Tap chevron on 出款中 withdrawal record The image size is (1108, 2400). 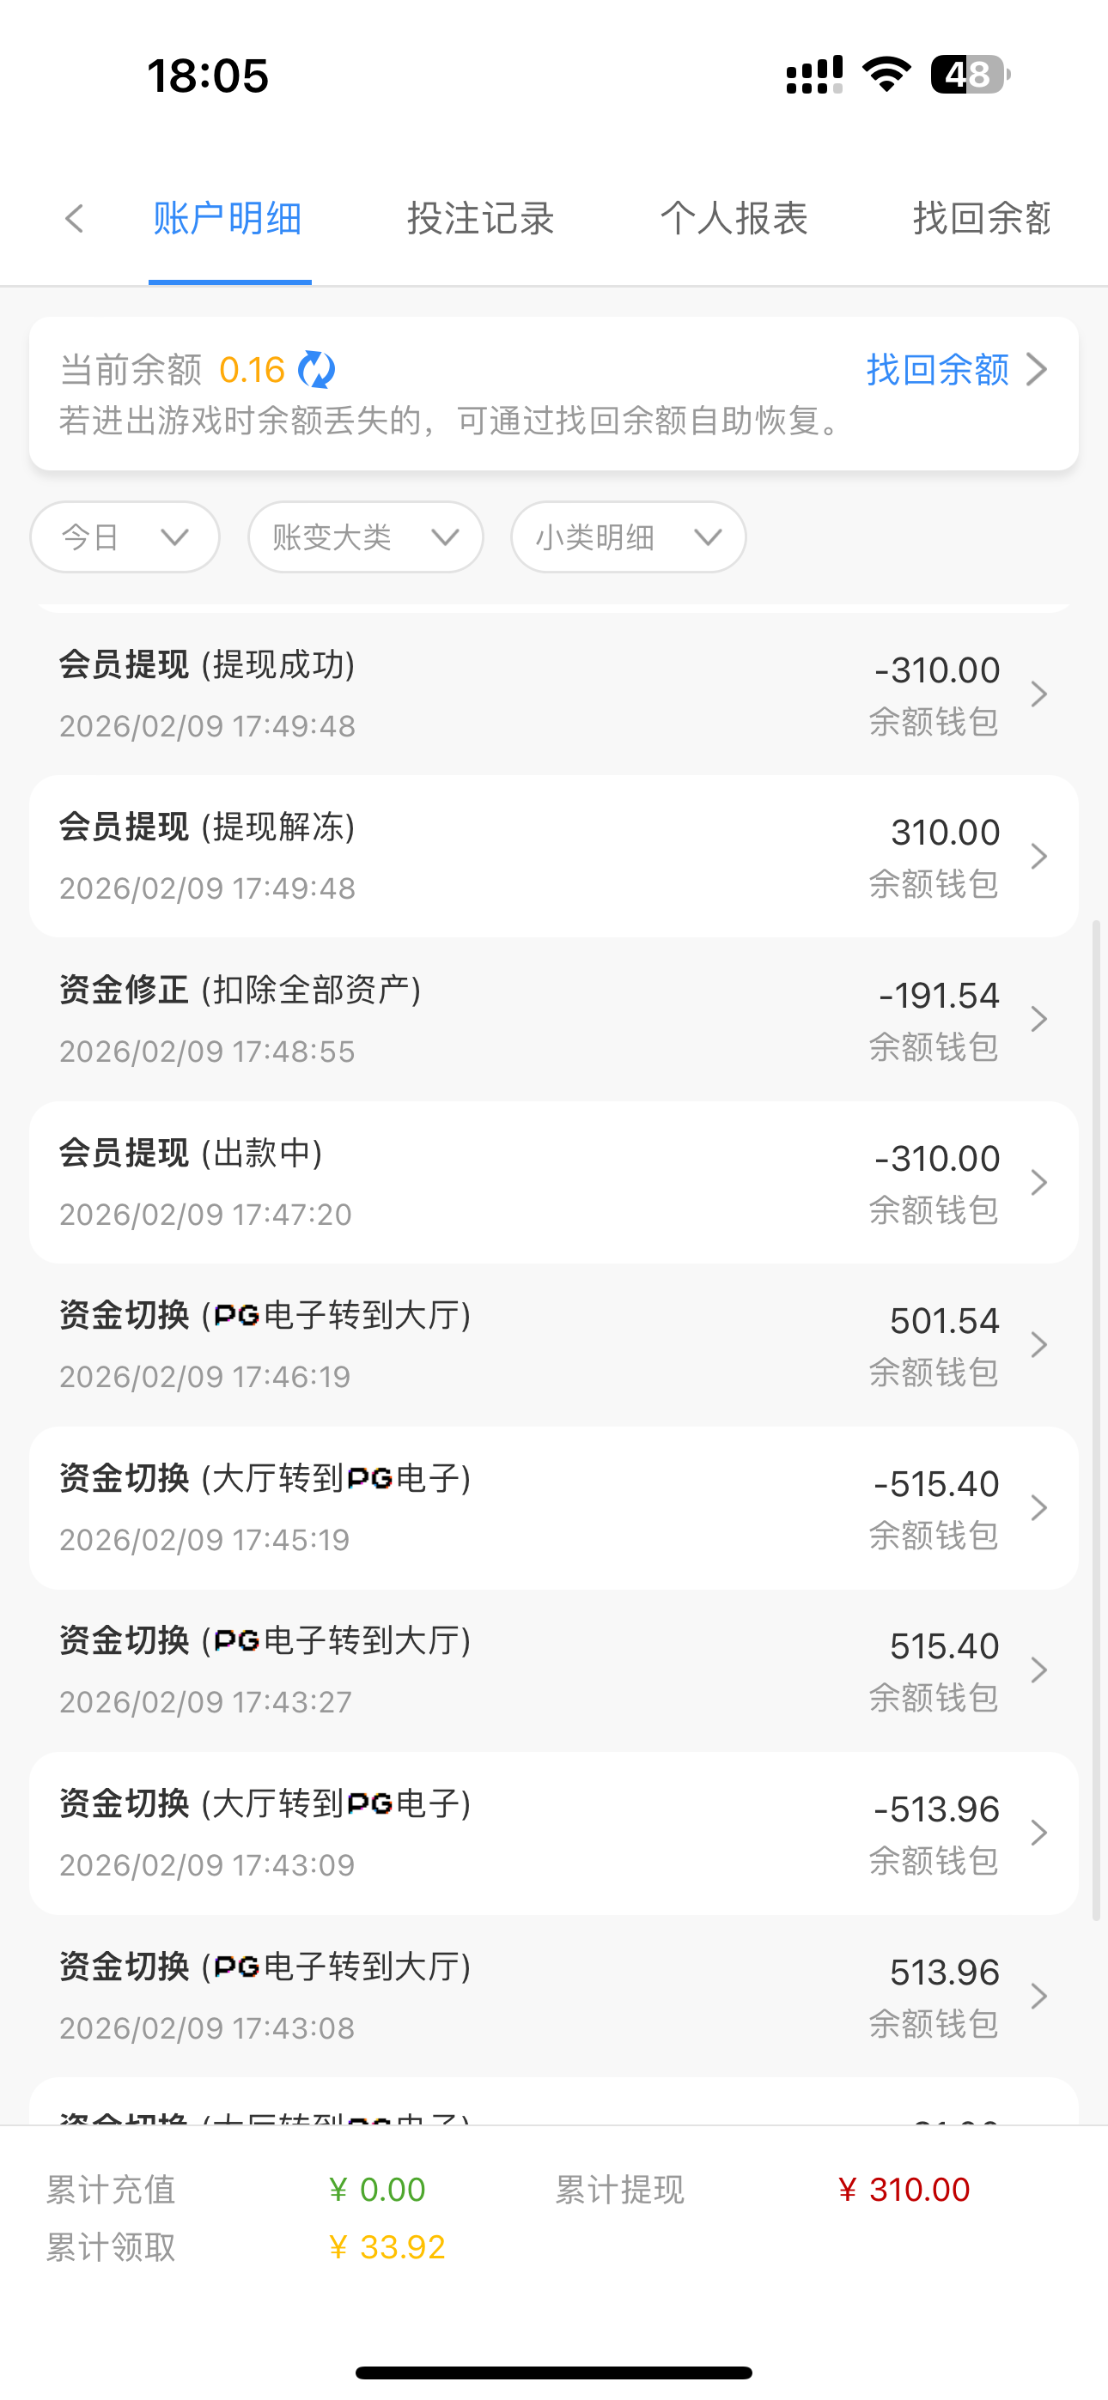pos(1039,1183)
